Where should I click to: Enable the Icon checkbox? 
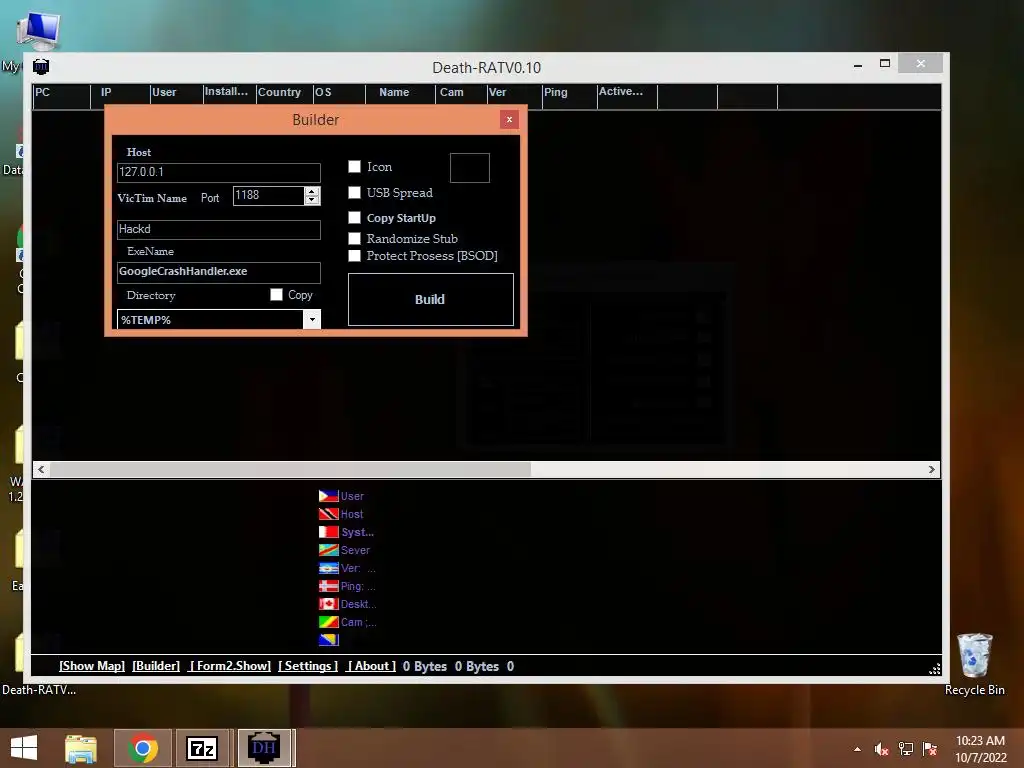(355, 167)
